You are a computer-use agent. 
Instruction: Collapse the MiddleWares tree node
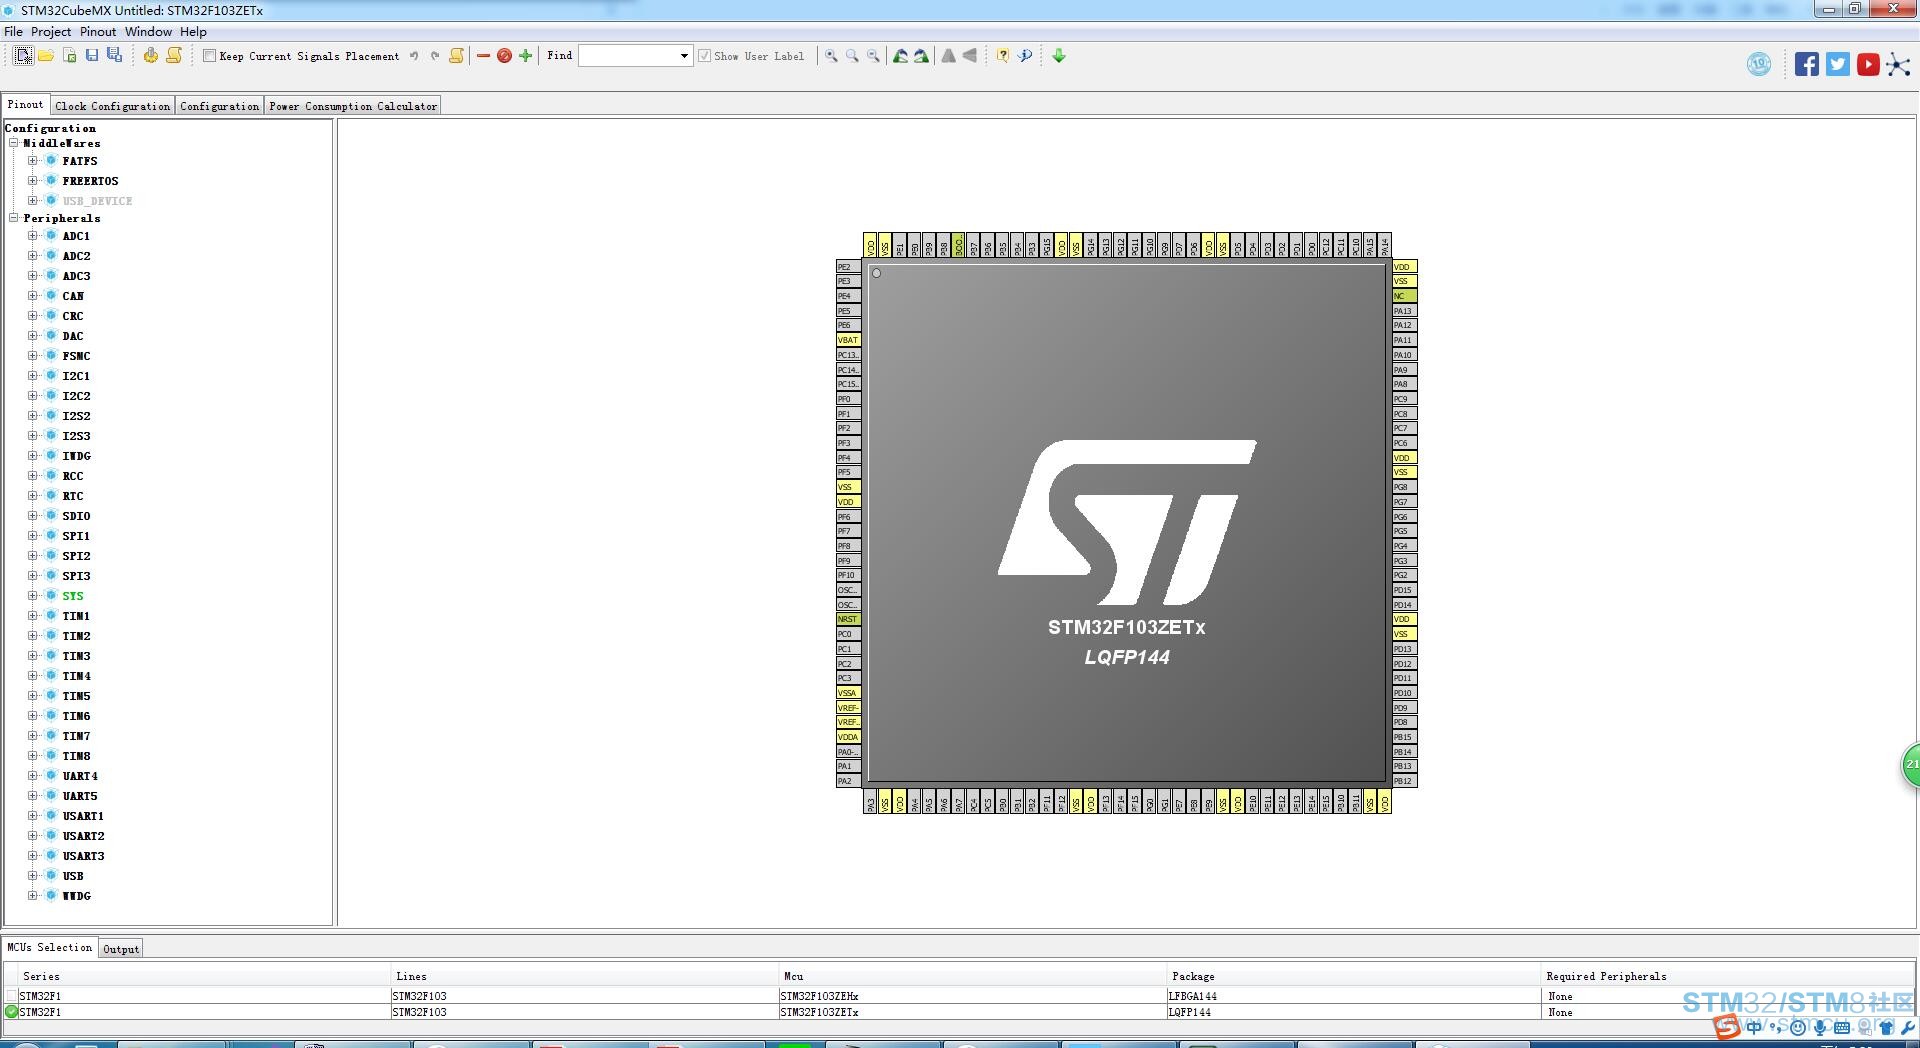click(x=14, y=143)
